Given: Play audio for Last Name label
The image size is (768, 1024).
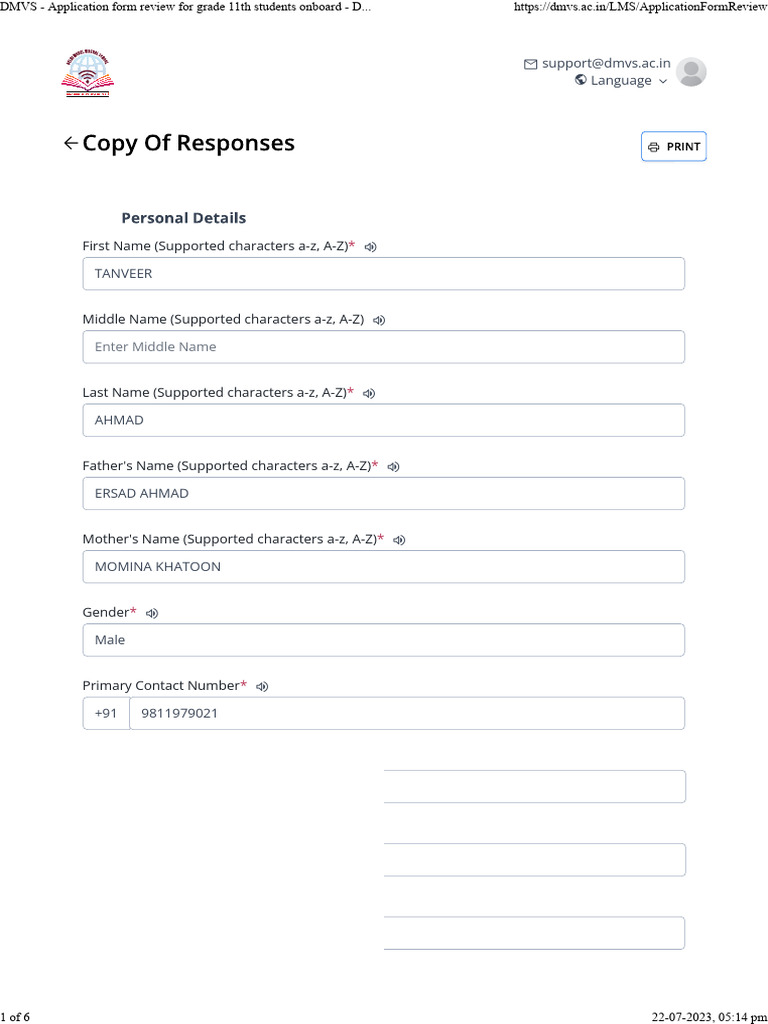Looking at the screenshot, I should (x=369, y=393).
